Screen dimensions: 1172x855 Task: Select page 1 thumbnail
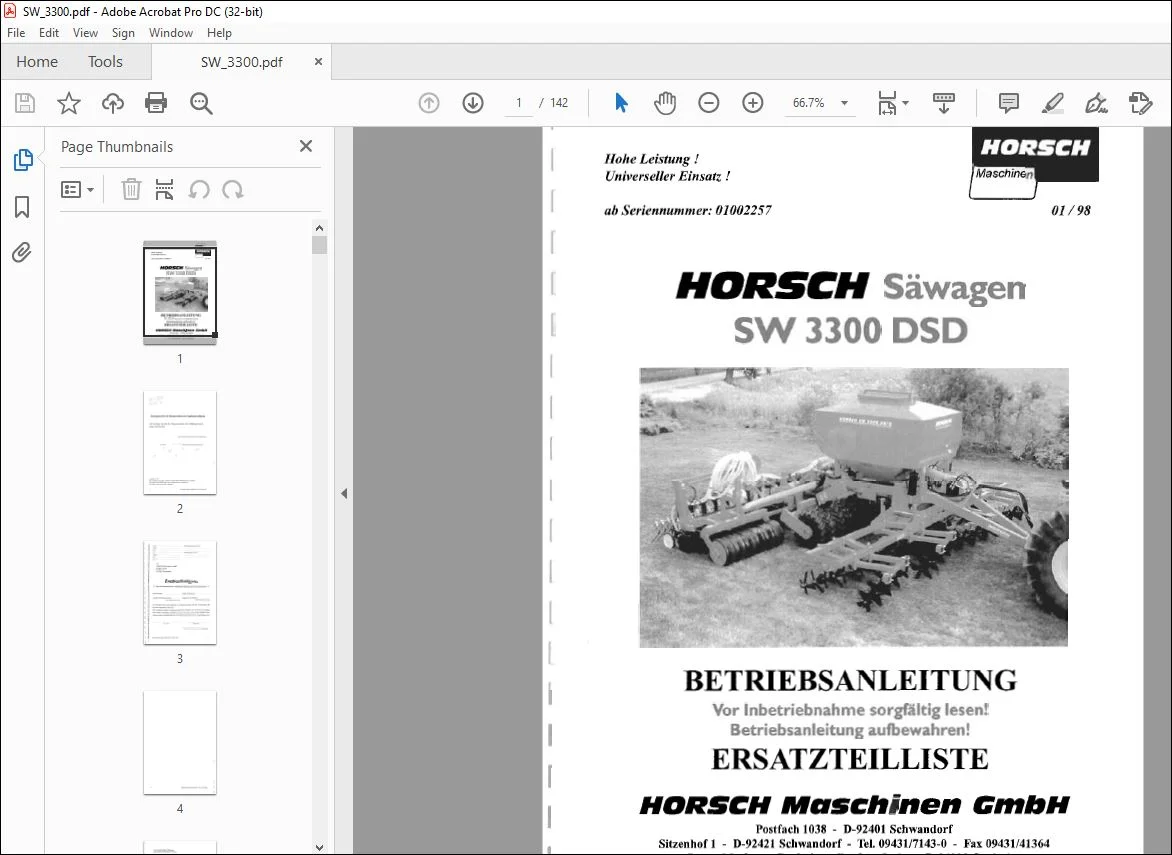pyautogui.click(x=180, y=293)
